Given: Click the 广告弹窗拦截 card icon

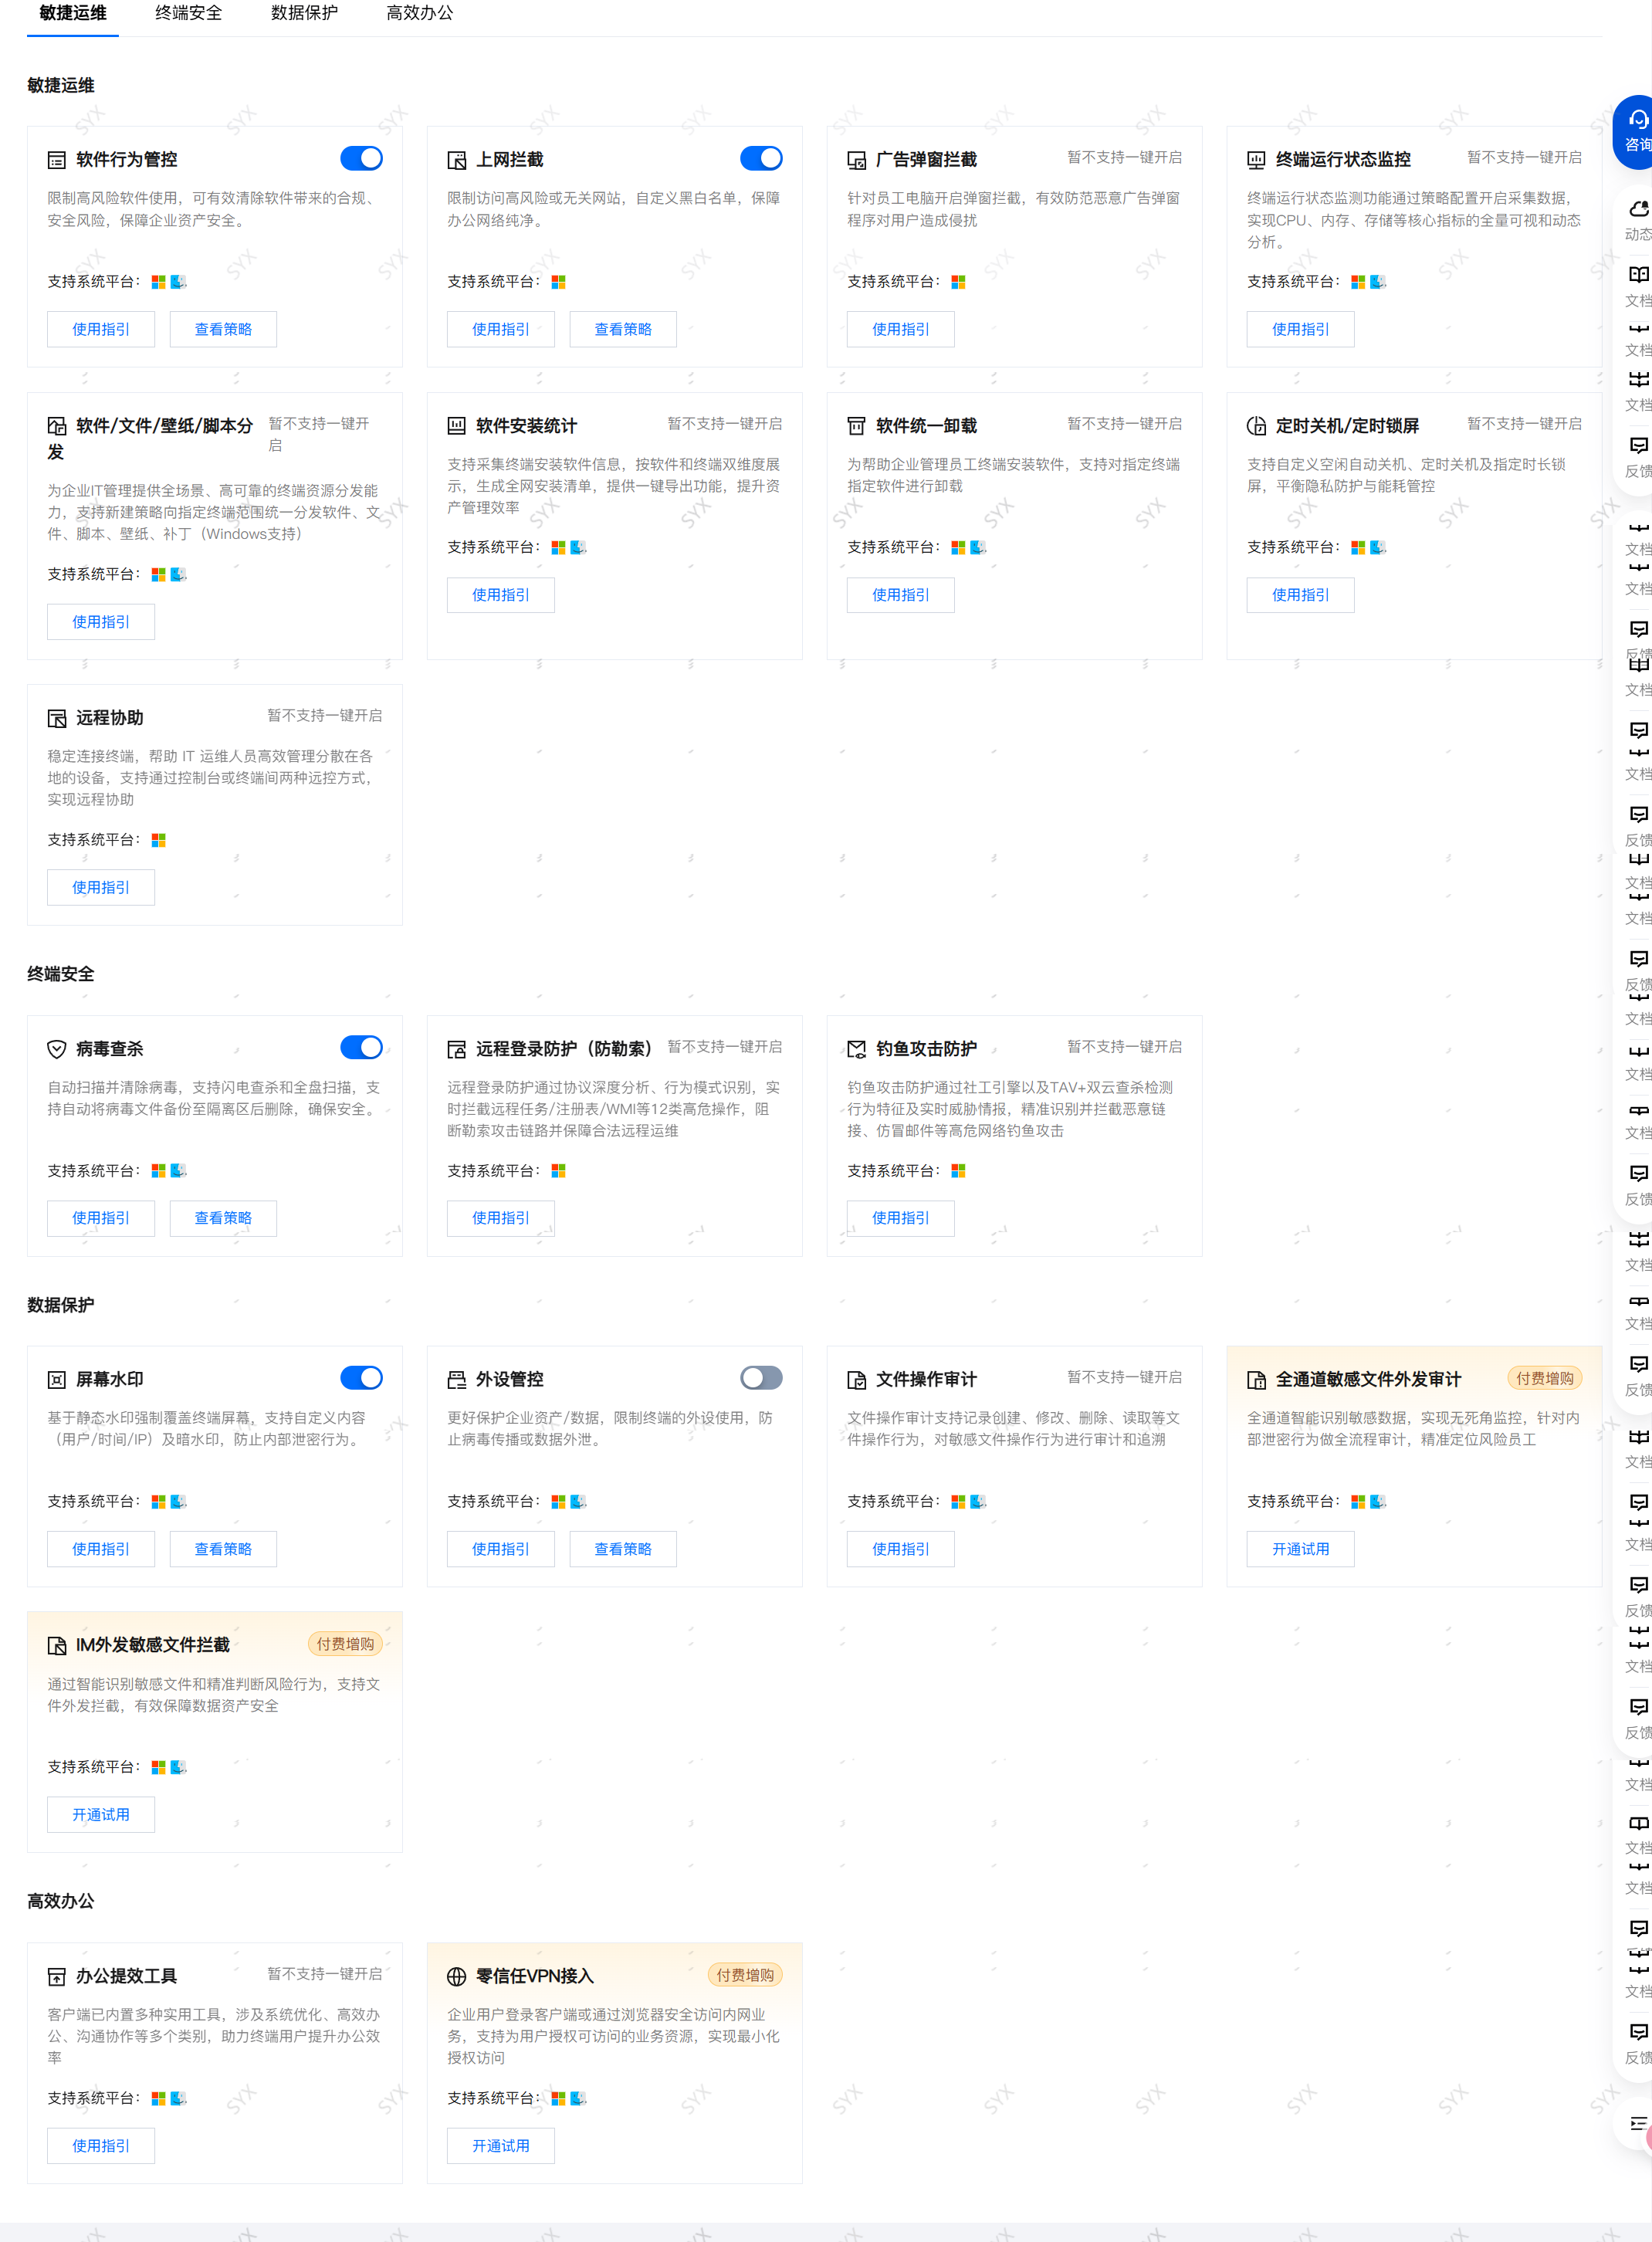Looking at the screenshot, I should tap(857, 160).
